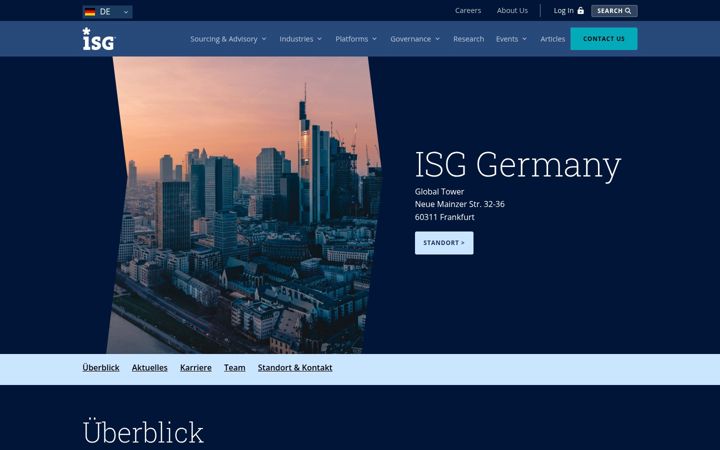Go to the Articles page
Image resolution: width=720 pixels, height=450 pixels.
[552, 39]
